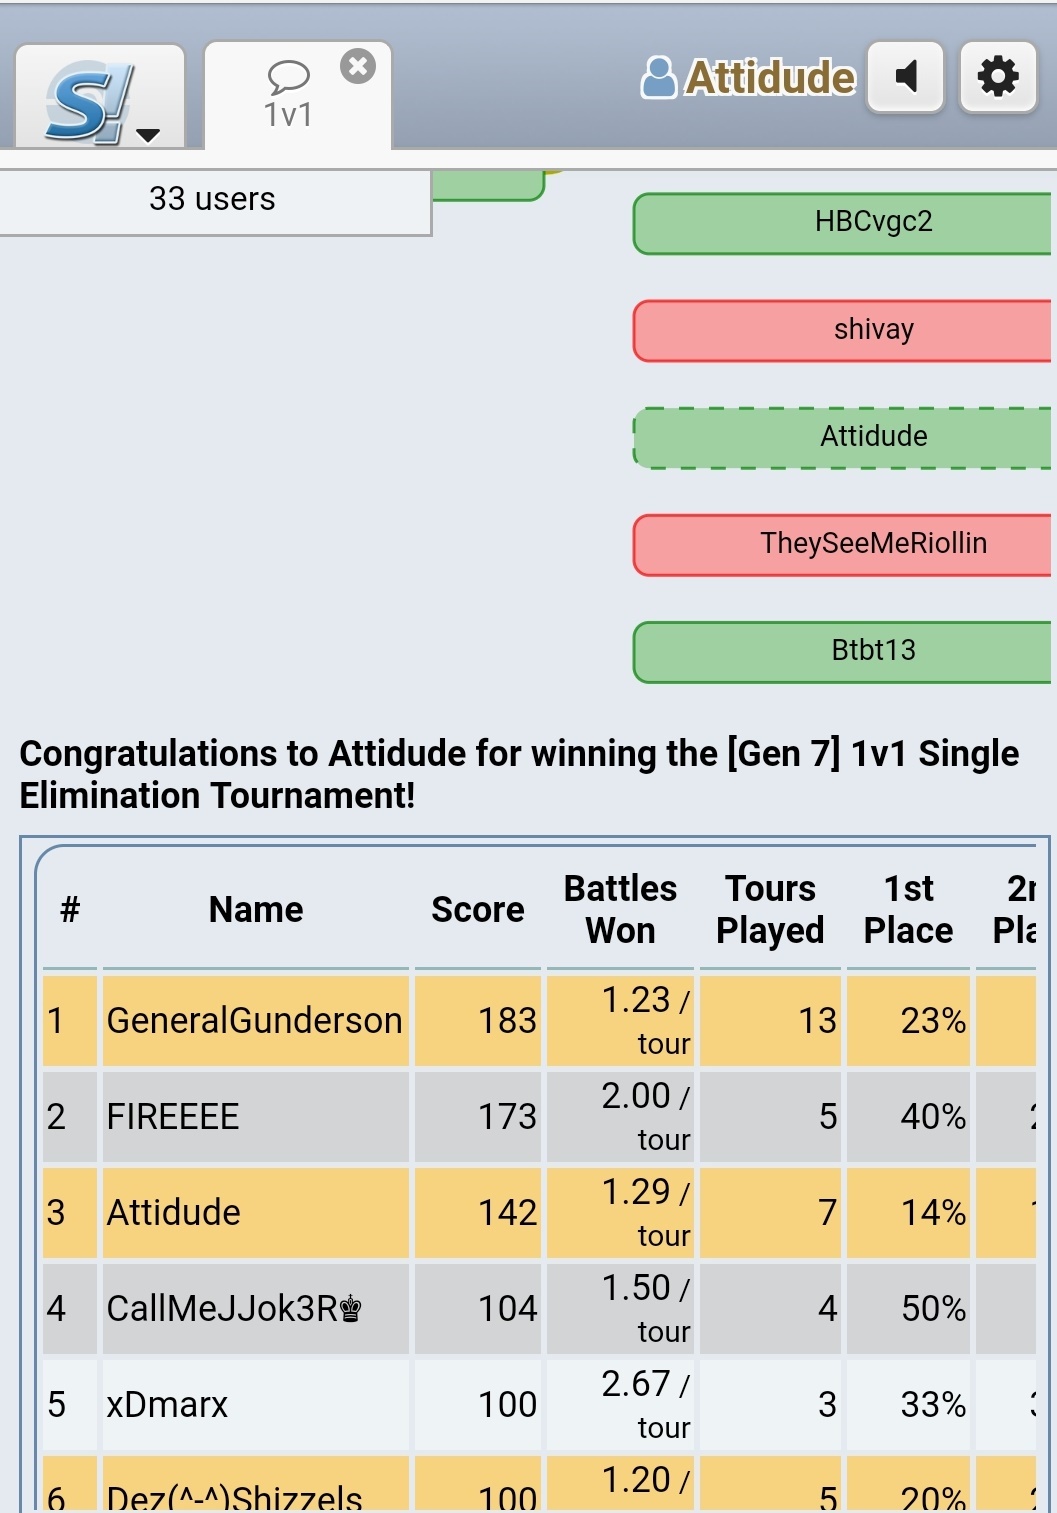The image size is (1057, 1513).
Task: Expand the 33 users list
Action: click(213, 200)
